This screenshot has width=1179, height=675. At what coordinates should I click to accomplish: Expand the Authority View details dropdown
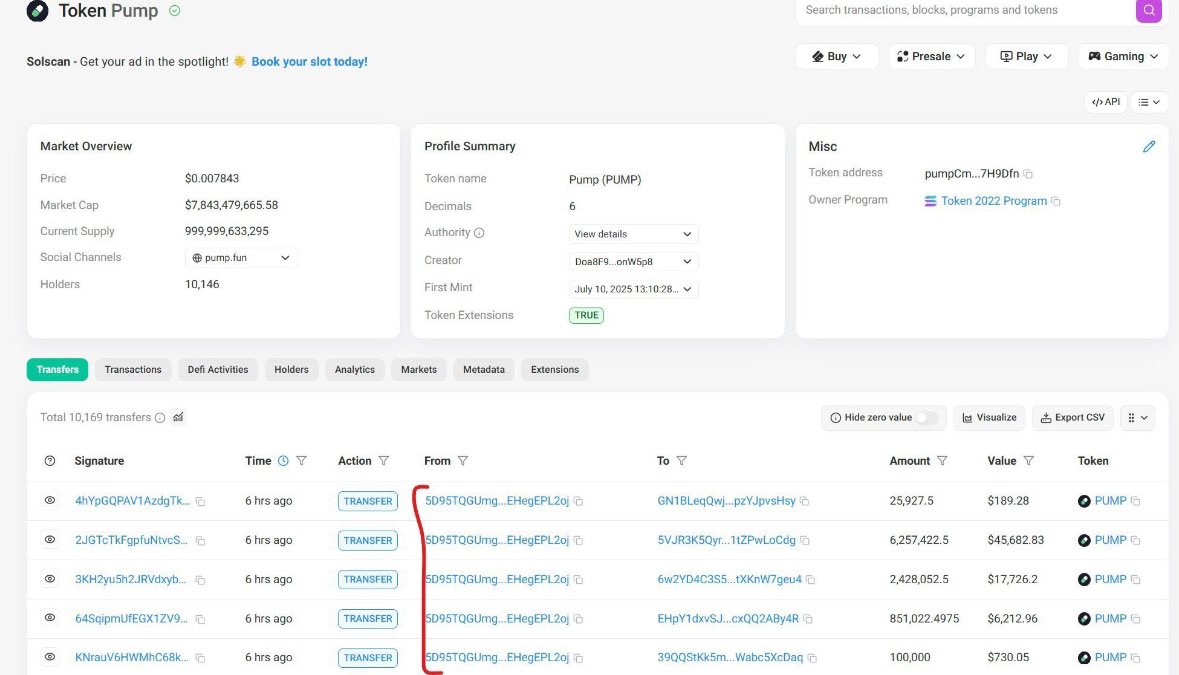(633, 233)
